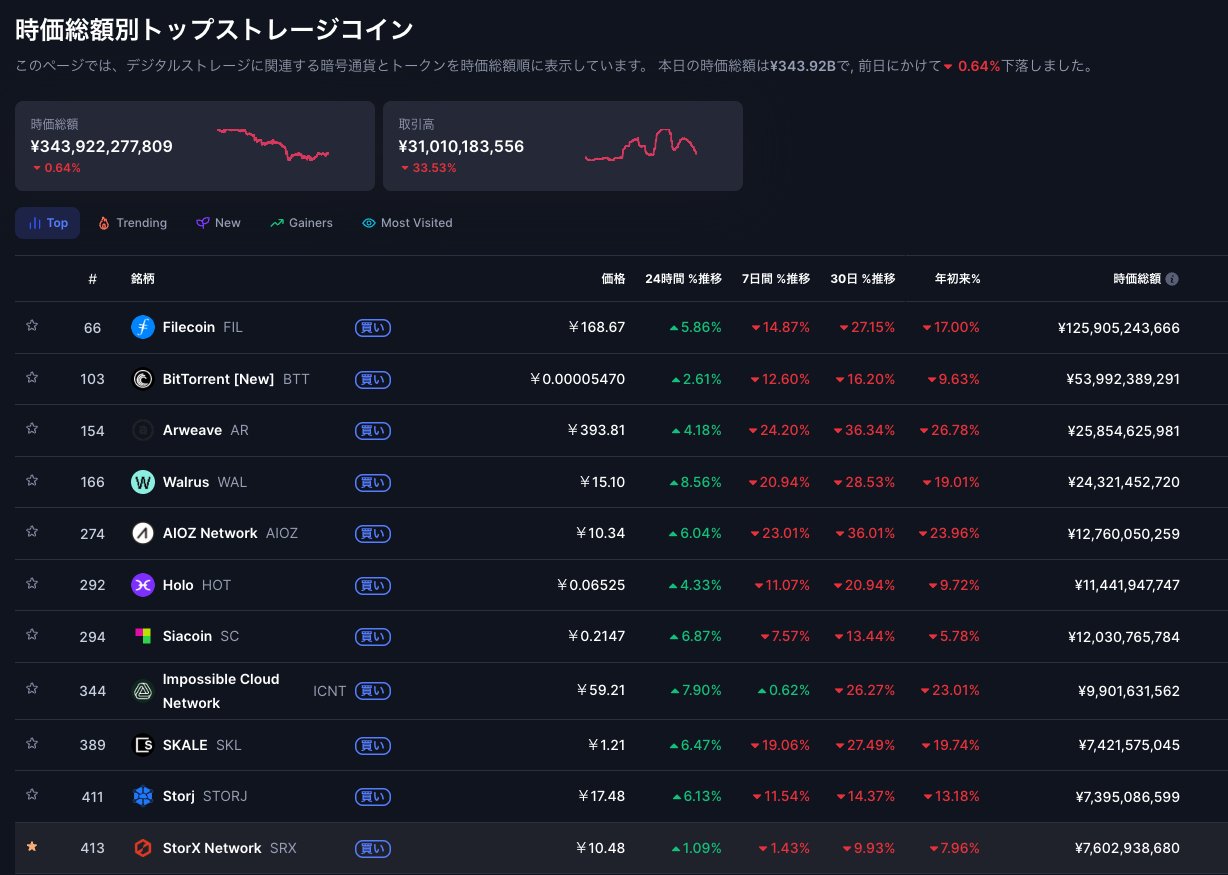Screen dimensions: 1228x875
Task: Open the Gainers tab
Action: point(301,223)
